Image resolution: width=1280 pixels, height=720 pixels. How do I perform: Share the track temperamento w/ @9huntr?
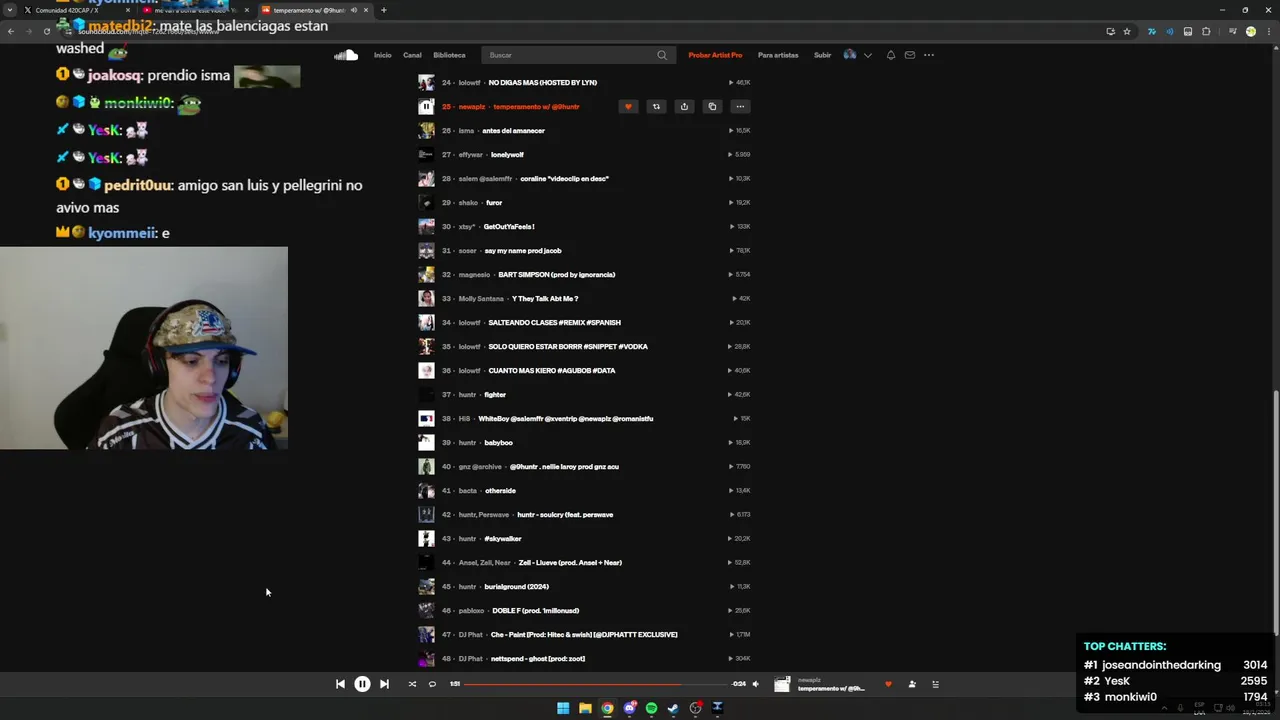click(684, 106)
